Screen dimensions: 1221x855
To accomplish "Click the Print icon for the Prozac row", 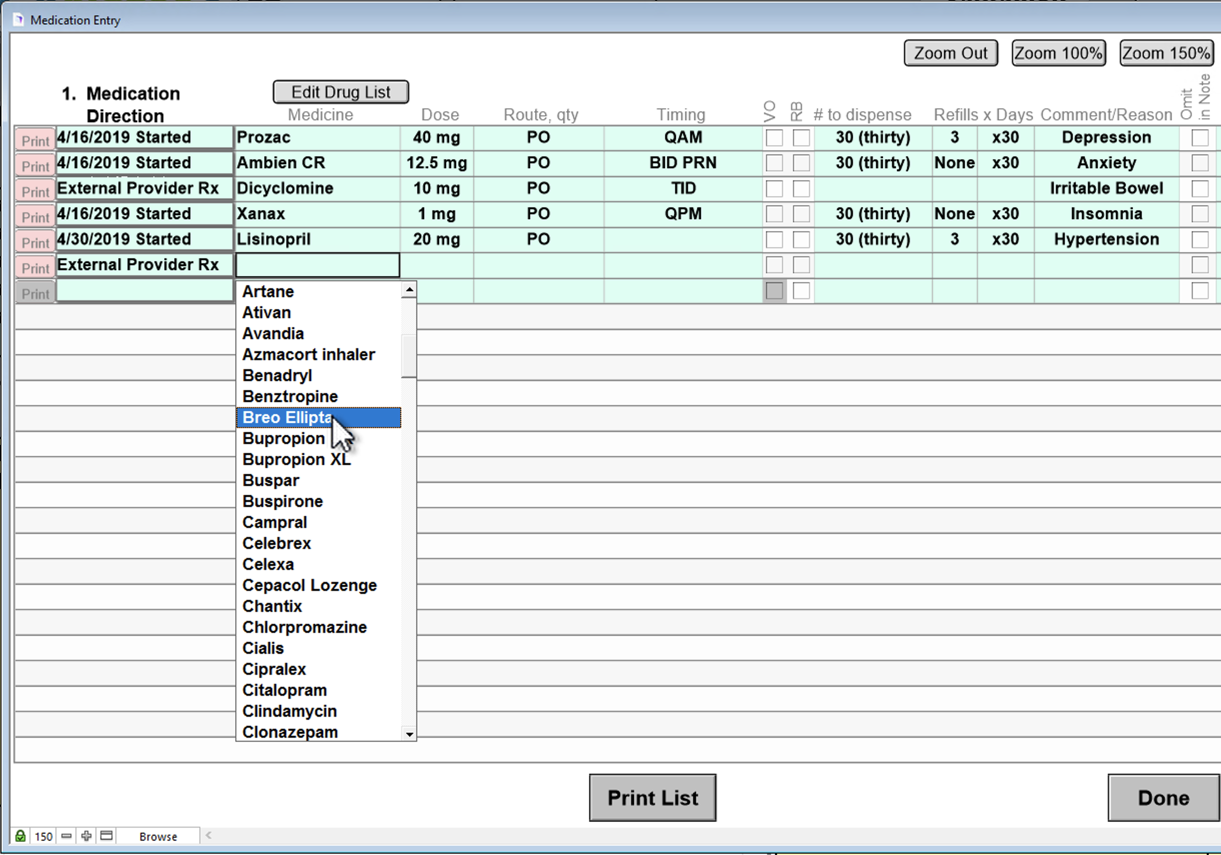I will click(35, 141).
